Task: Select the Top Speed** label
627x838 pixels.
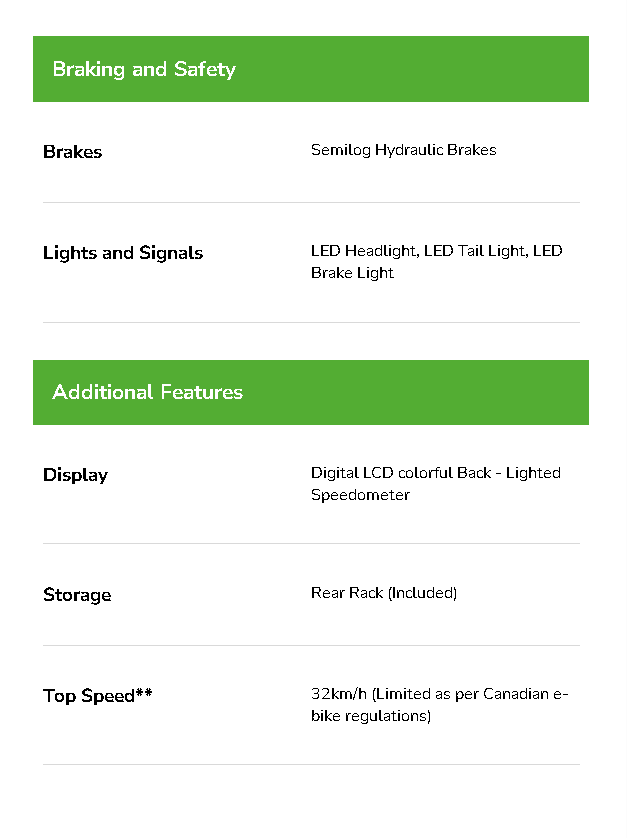Action: (x=97, y=696)
